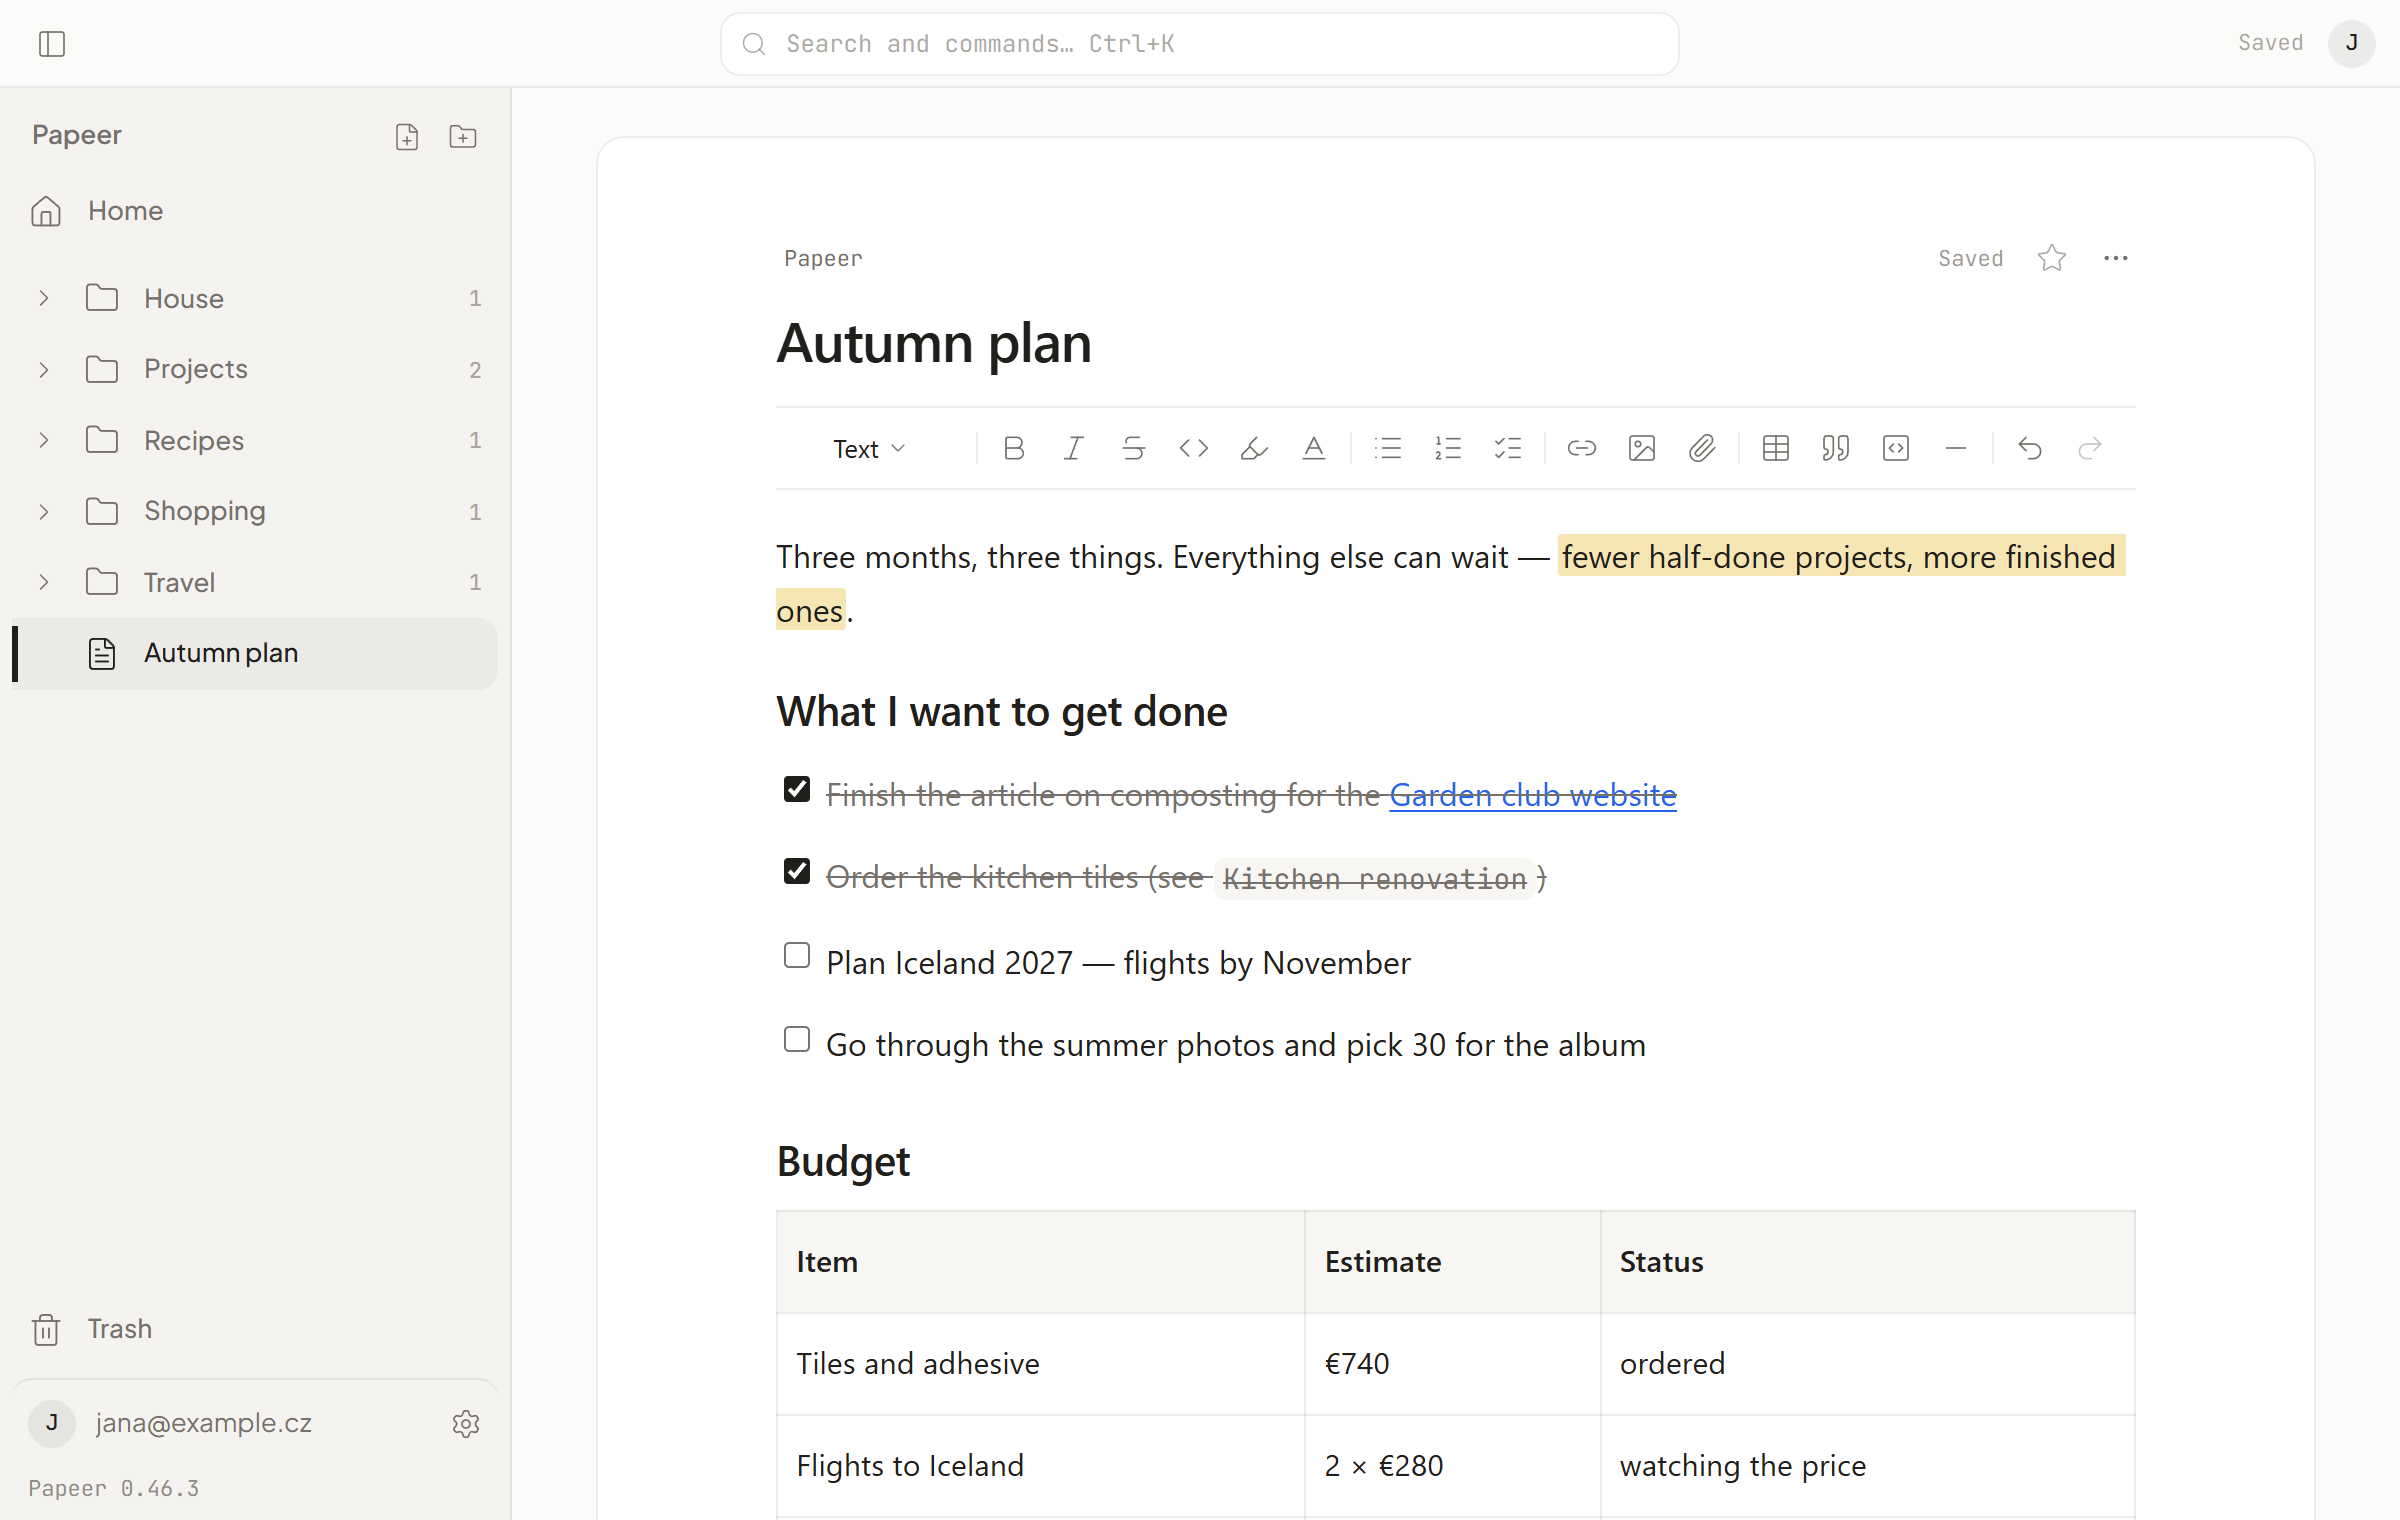
Task: Toggle inline code formatting
Action: pos(1194,448)
